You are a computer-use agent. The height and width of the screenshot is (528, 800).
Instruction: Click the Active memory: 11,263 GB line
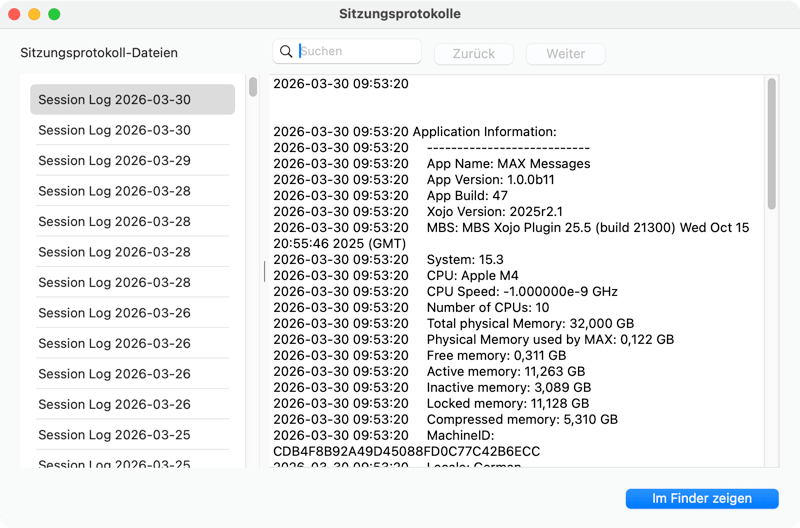click(x=429, y=371)
